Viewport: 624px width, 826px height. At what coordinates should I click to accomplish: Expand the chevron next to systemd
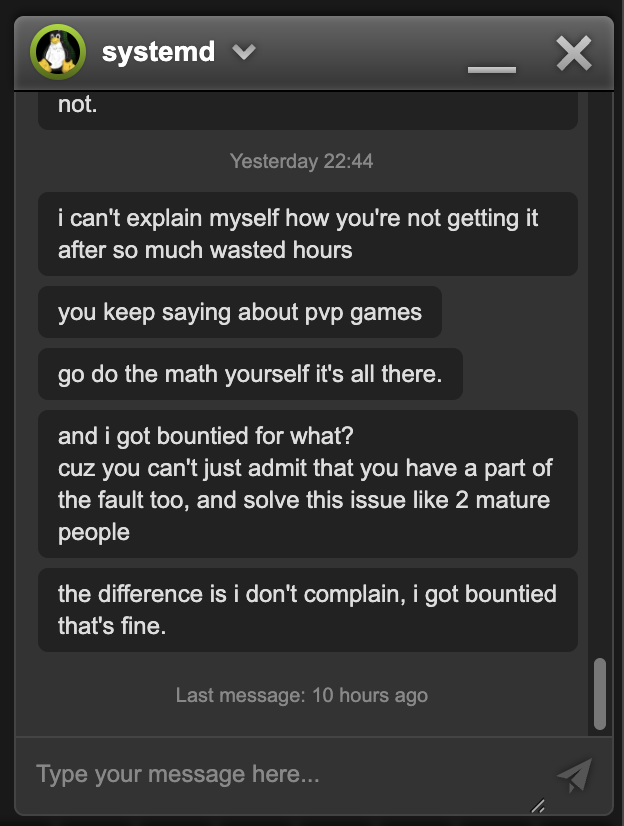click(244, 52)
